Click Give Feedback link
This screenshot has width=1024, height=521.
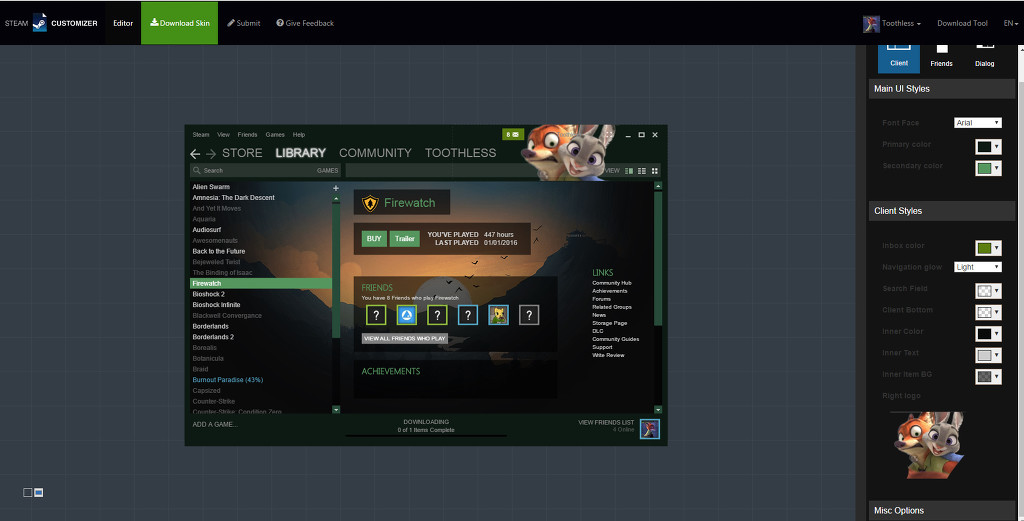(305, 23)
